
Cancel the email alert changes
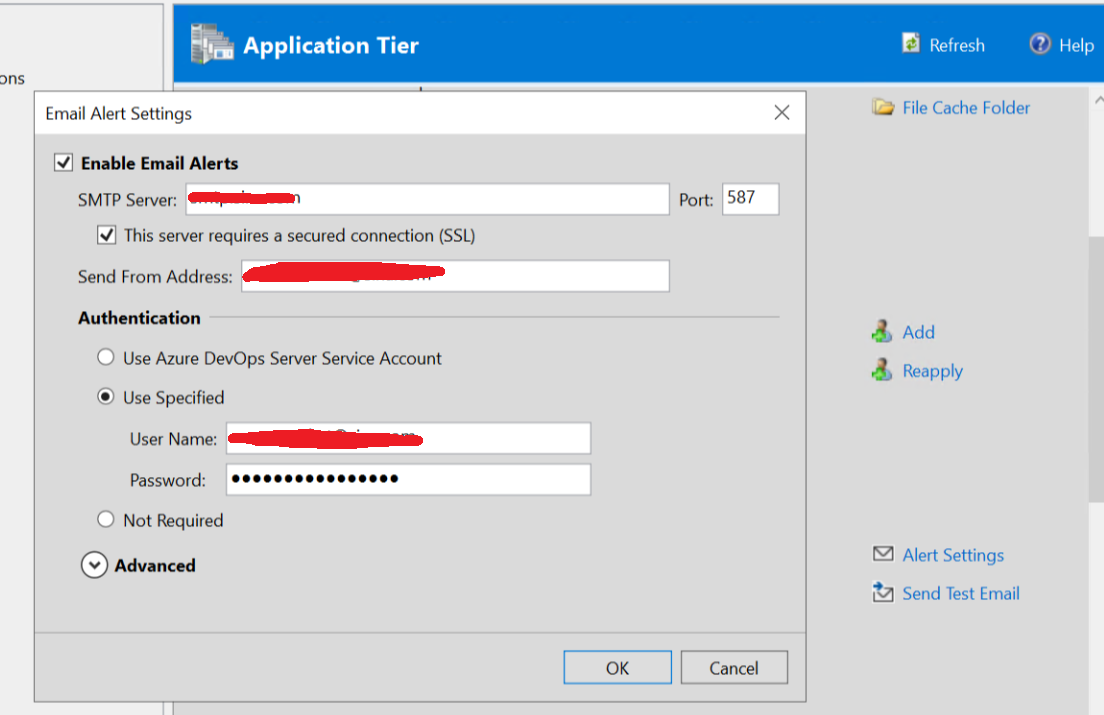(734, 667)
